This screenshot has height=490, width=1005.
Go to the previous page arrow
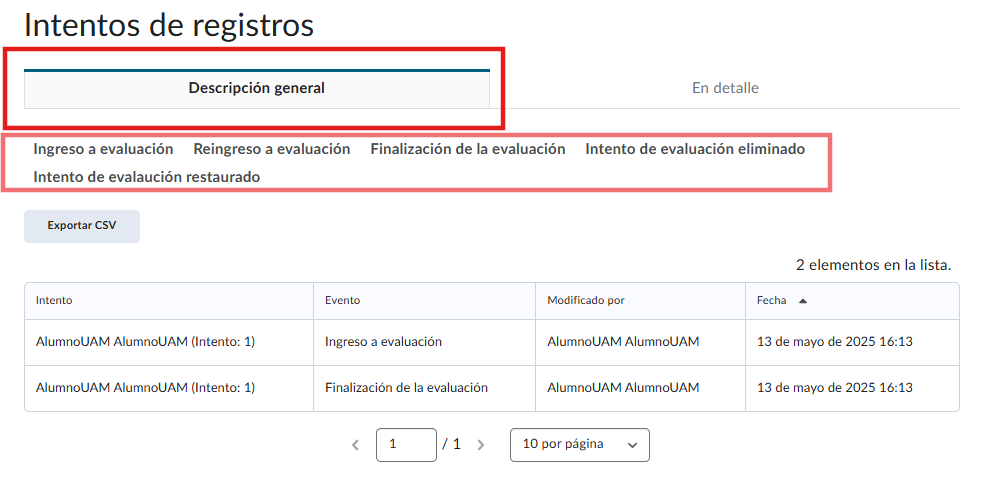click(355, 445)
